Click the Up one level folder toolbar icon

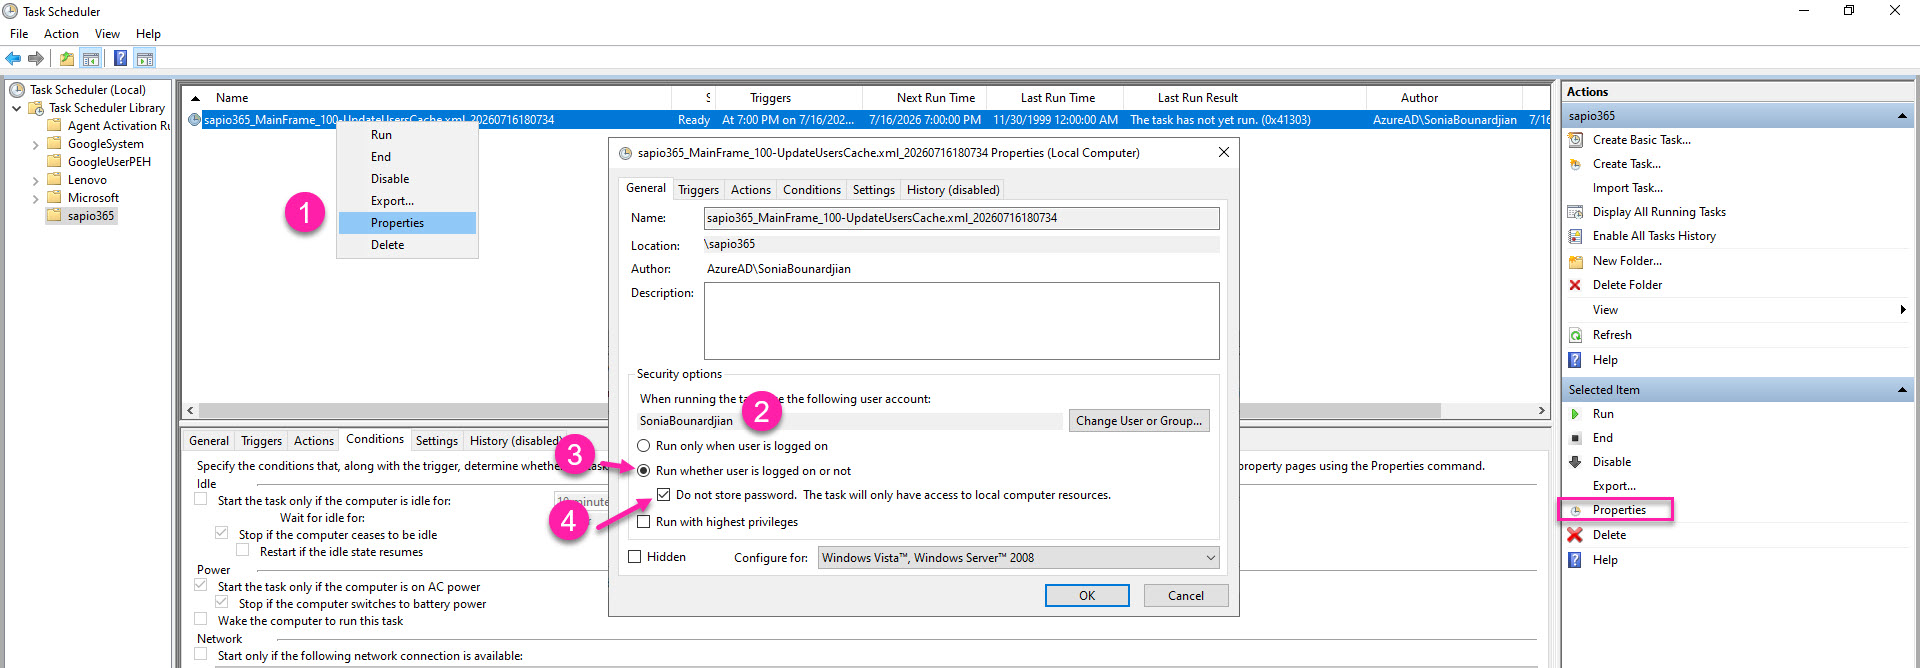66,58
